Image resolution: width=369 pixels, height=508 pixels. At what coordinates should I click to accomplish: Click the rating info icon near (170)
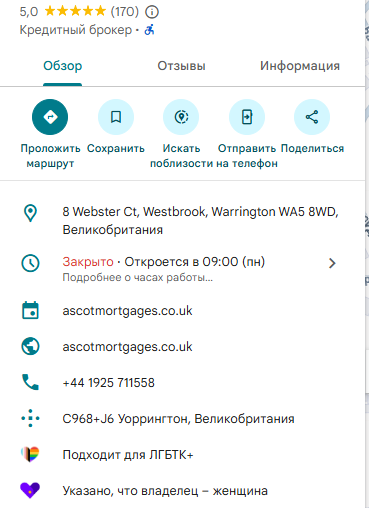[152, 12]
